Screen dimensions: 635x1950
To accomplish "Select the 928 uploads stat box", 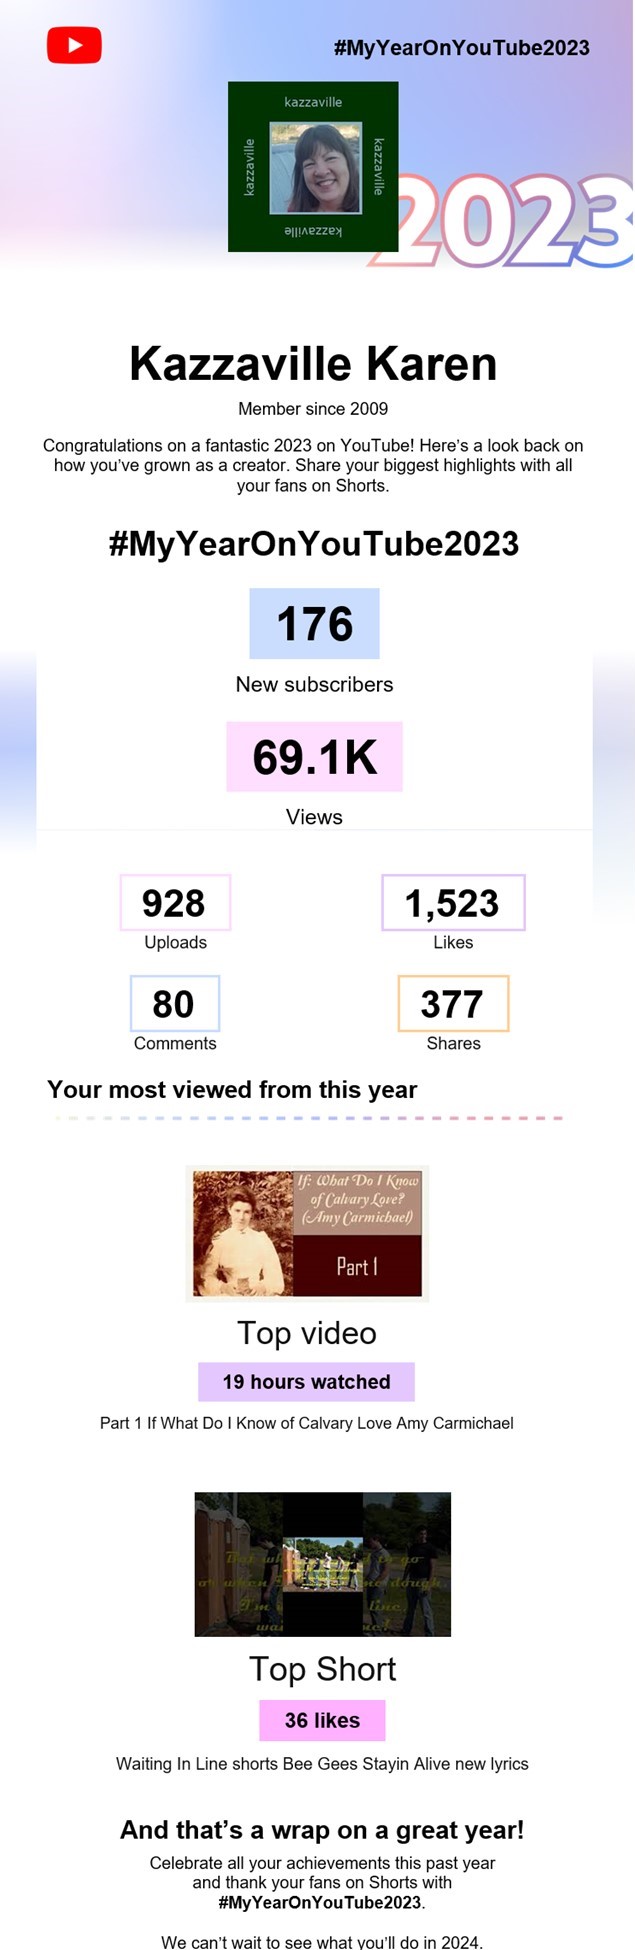I will 175,903.
